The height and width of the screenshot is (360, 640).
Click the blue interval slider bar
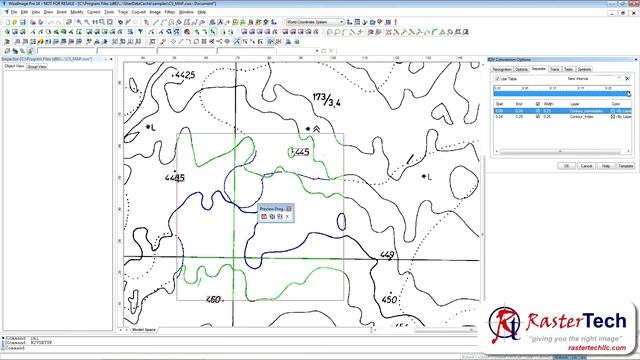561,93
